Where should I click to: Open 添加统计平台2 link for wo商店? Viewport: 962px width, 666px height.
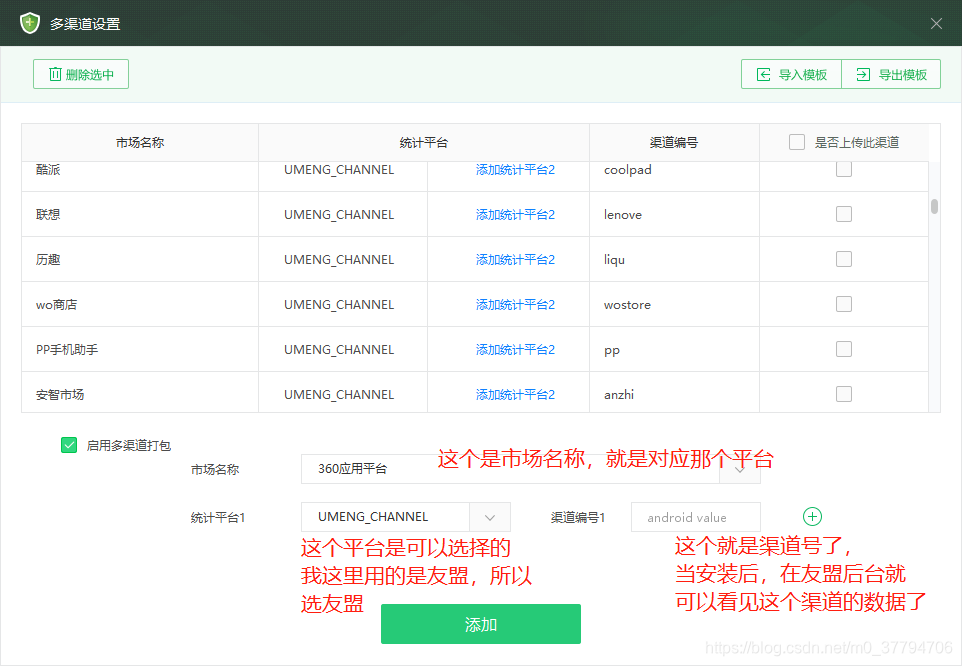[515, 305]
